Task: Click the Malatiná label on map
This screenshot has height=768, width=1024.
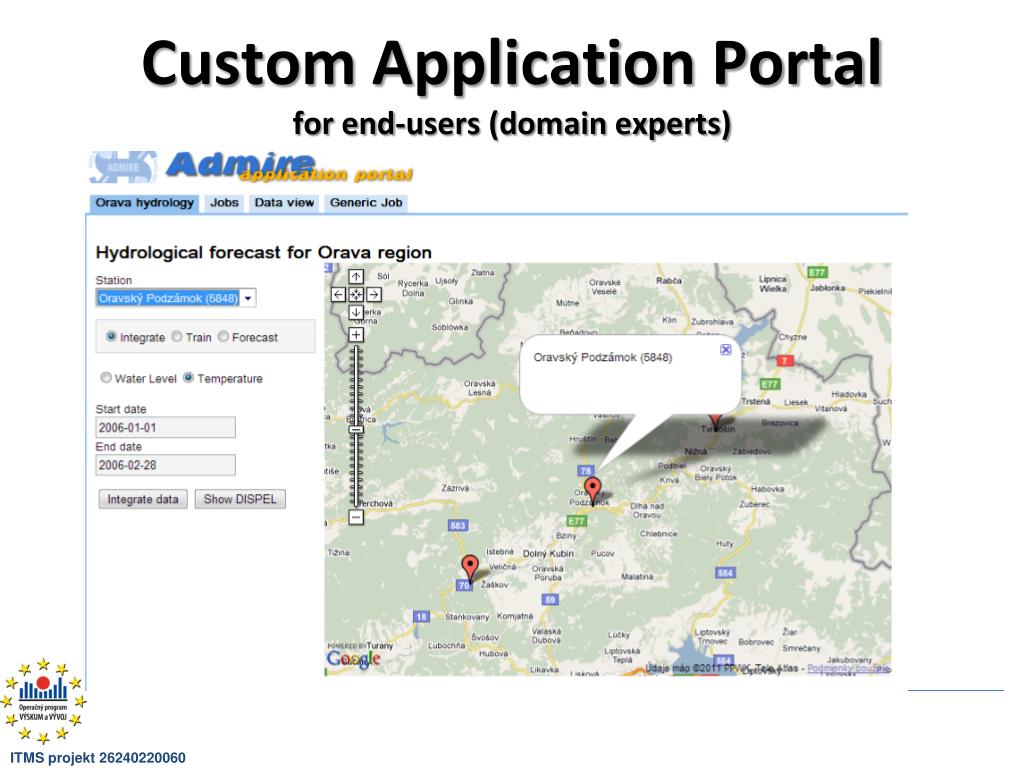Action: [637, 577]
